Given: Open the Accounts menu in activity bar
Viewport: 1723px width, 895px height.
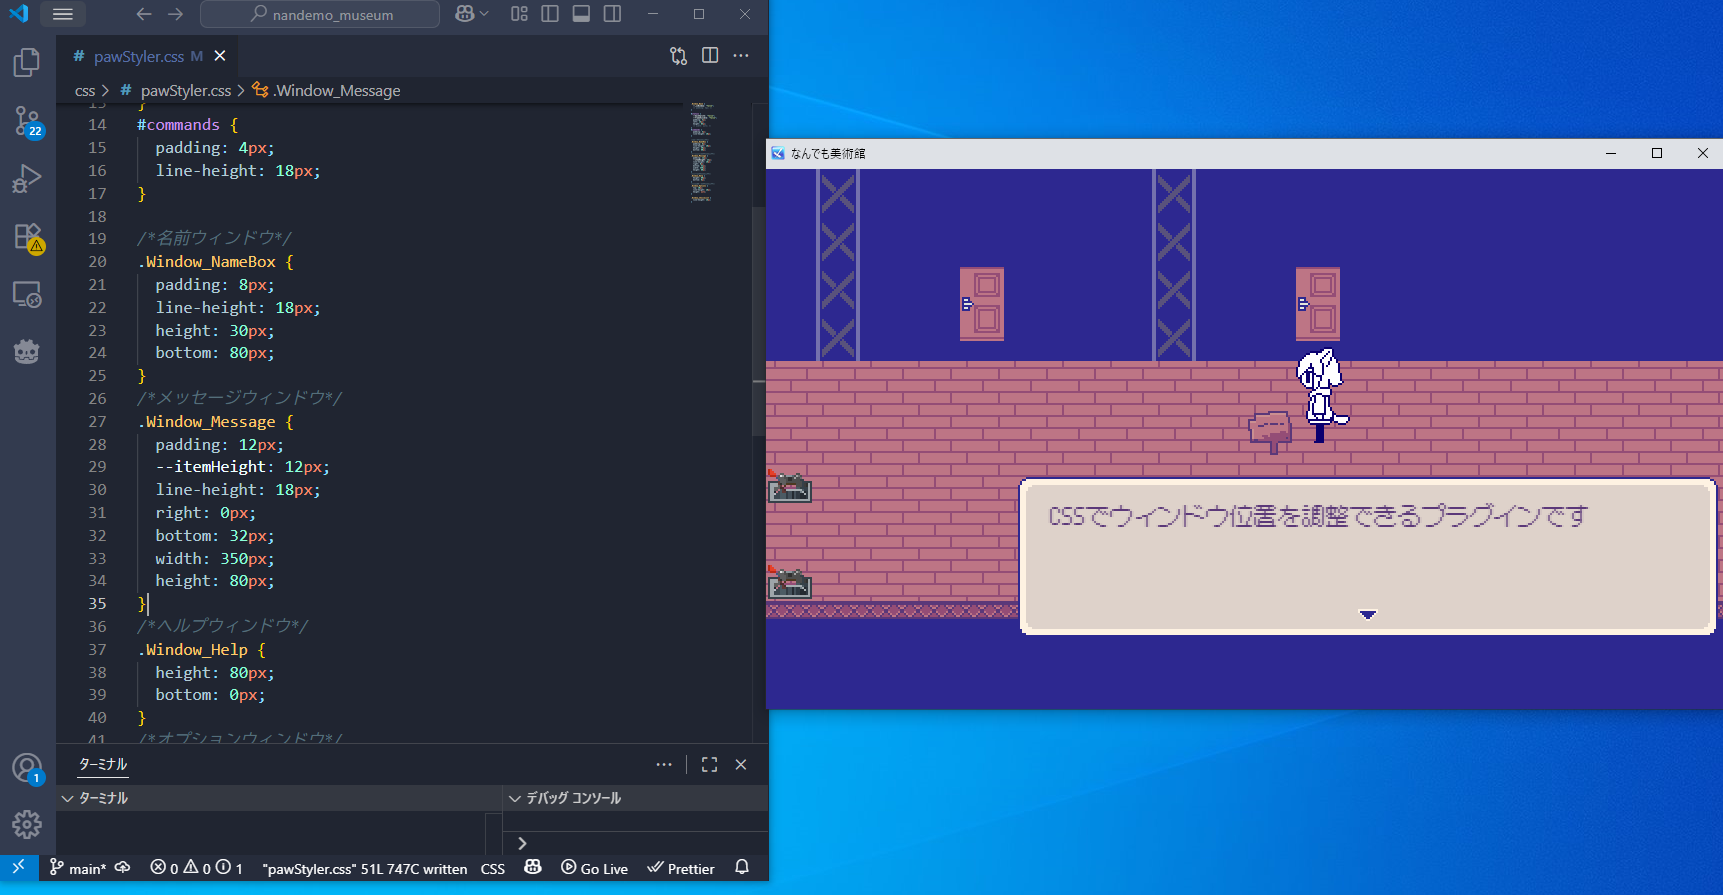Looking at the screenshot, I should (27, 768).
